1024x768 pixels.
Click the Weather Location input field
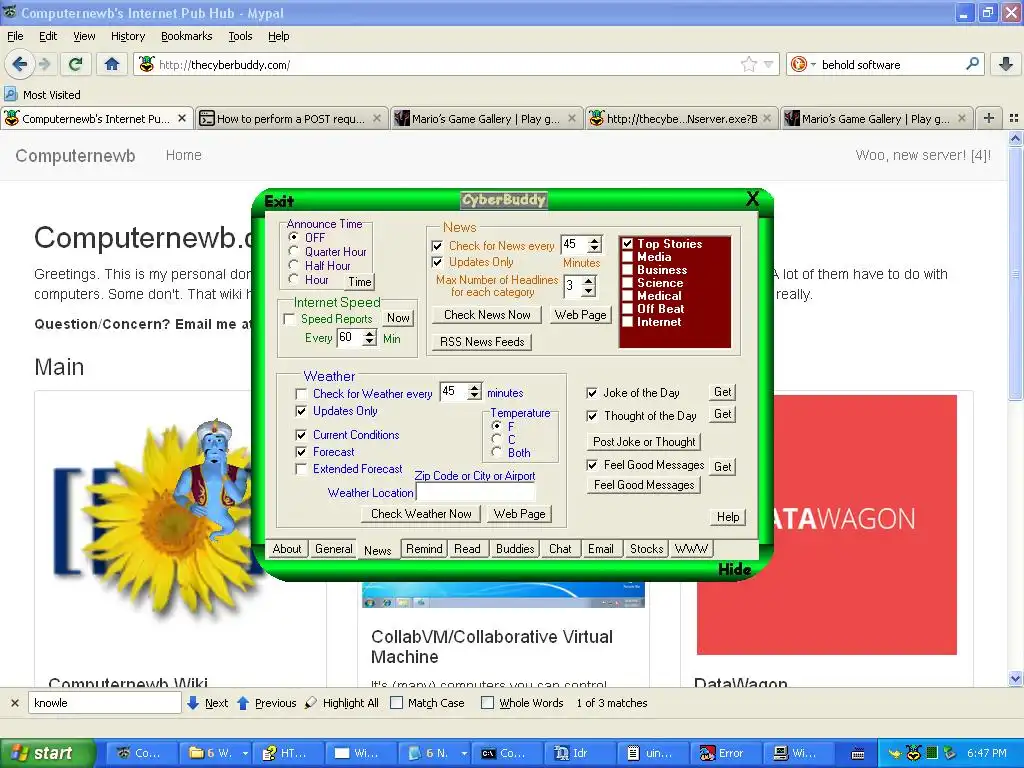475,492
